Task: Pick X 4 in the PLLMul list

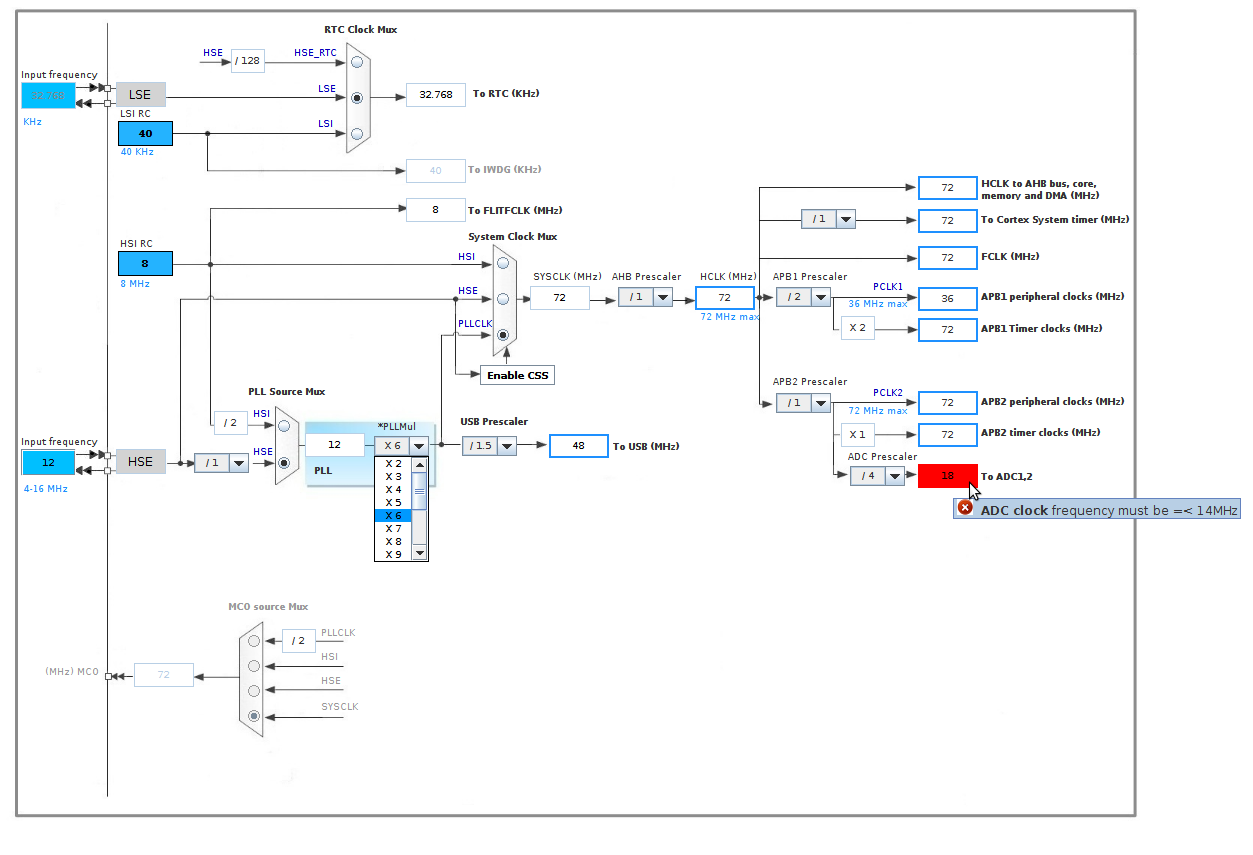Action: tap(394, 490)
